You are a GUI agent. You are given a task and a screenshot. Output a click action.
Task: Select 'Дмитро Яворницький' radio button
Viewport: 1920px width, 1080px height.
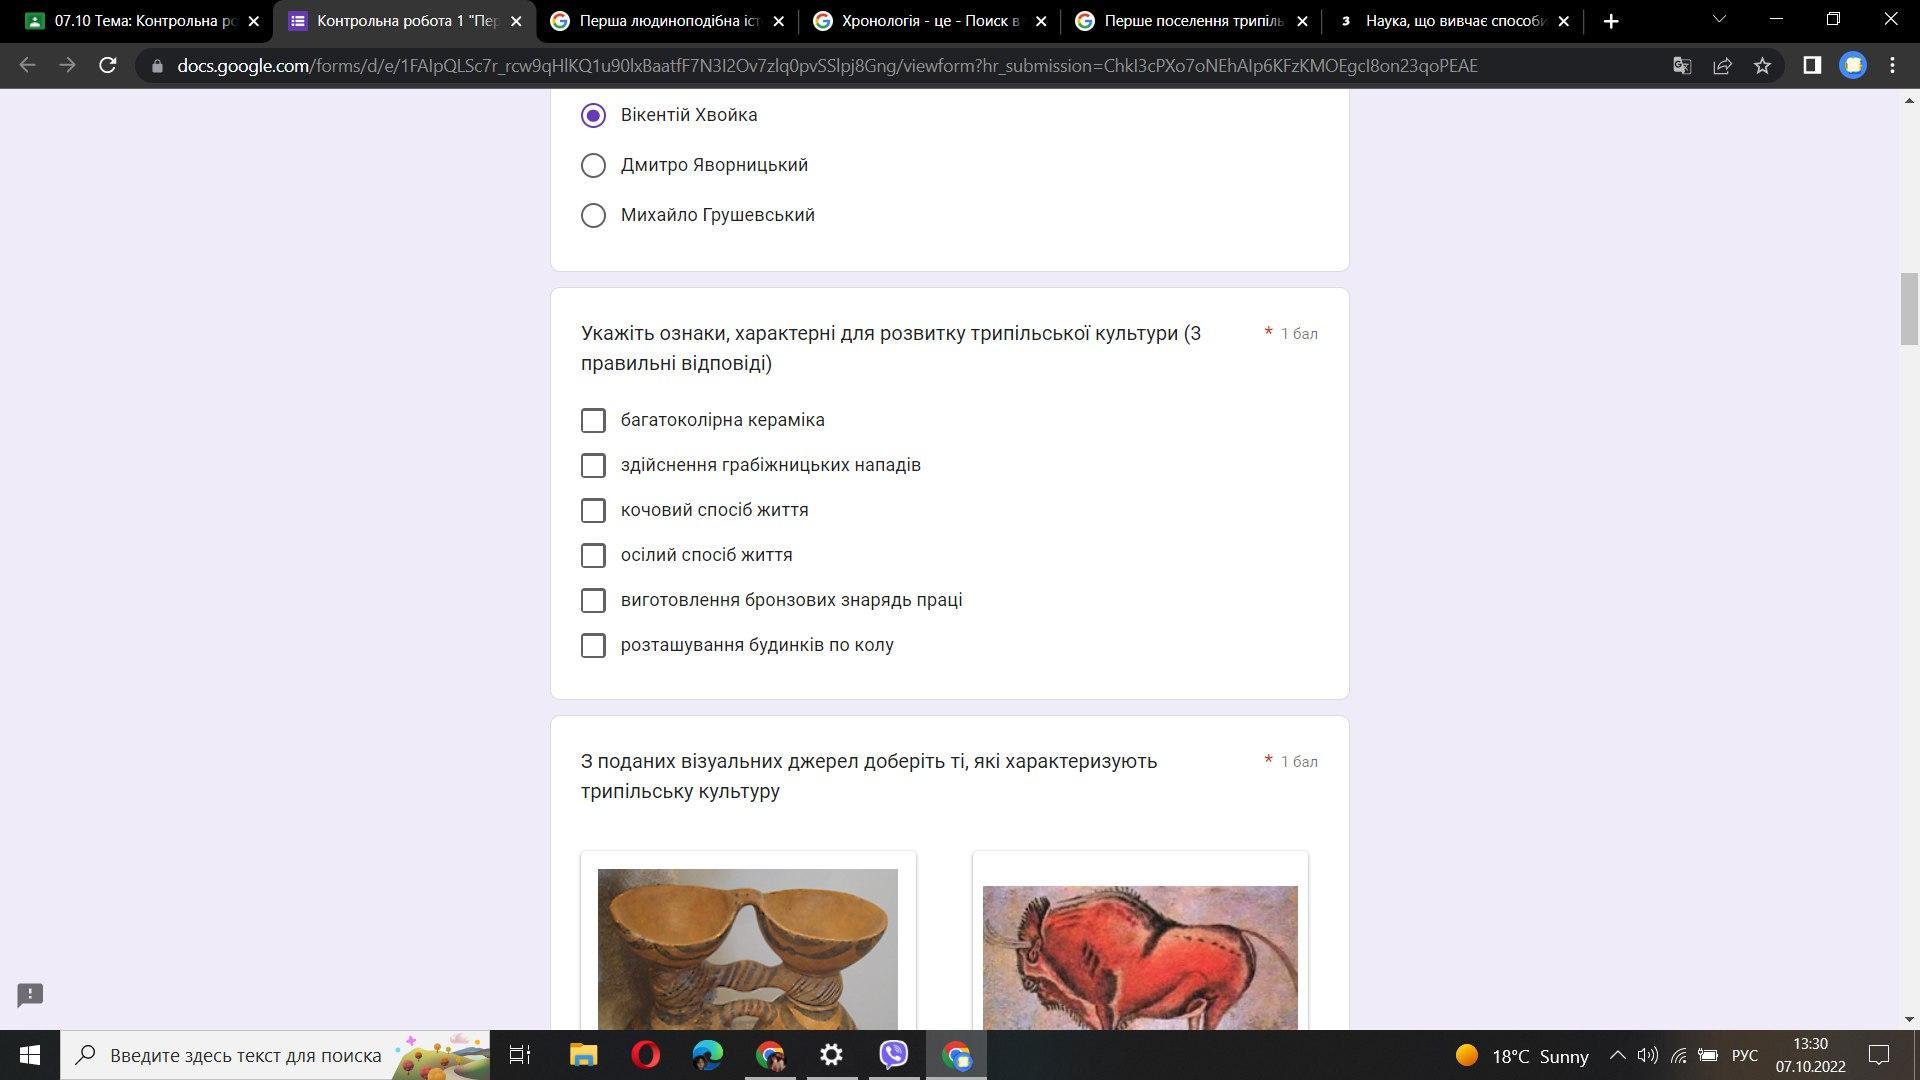593,166
